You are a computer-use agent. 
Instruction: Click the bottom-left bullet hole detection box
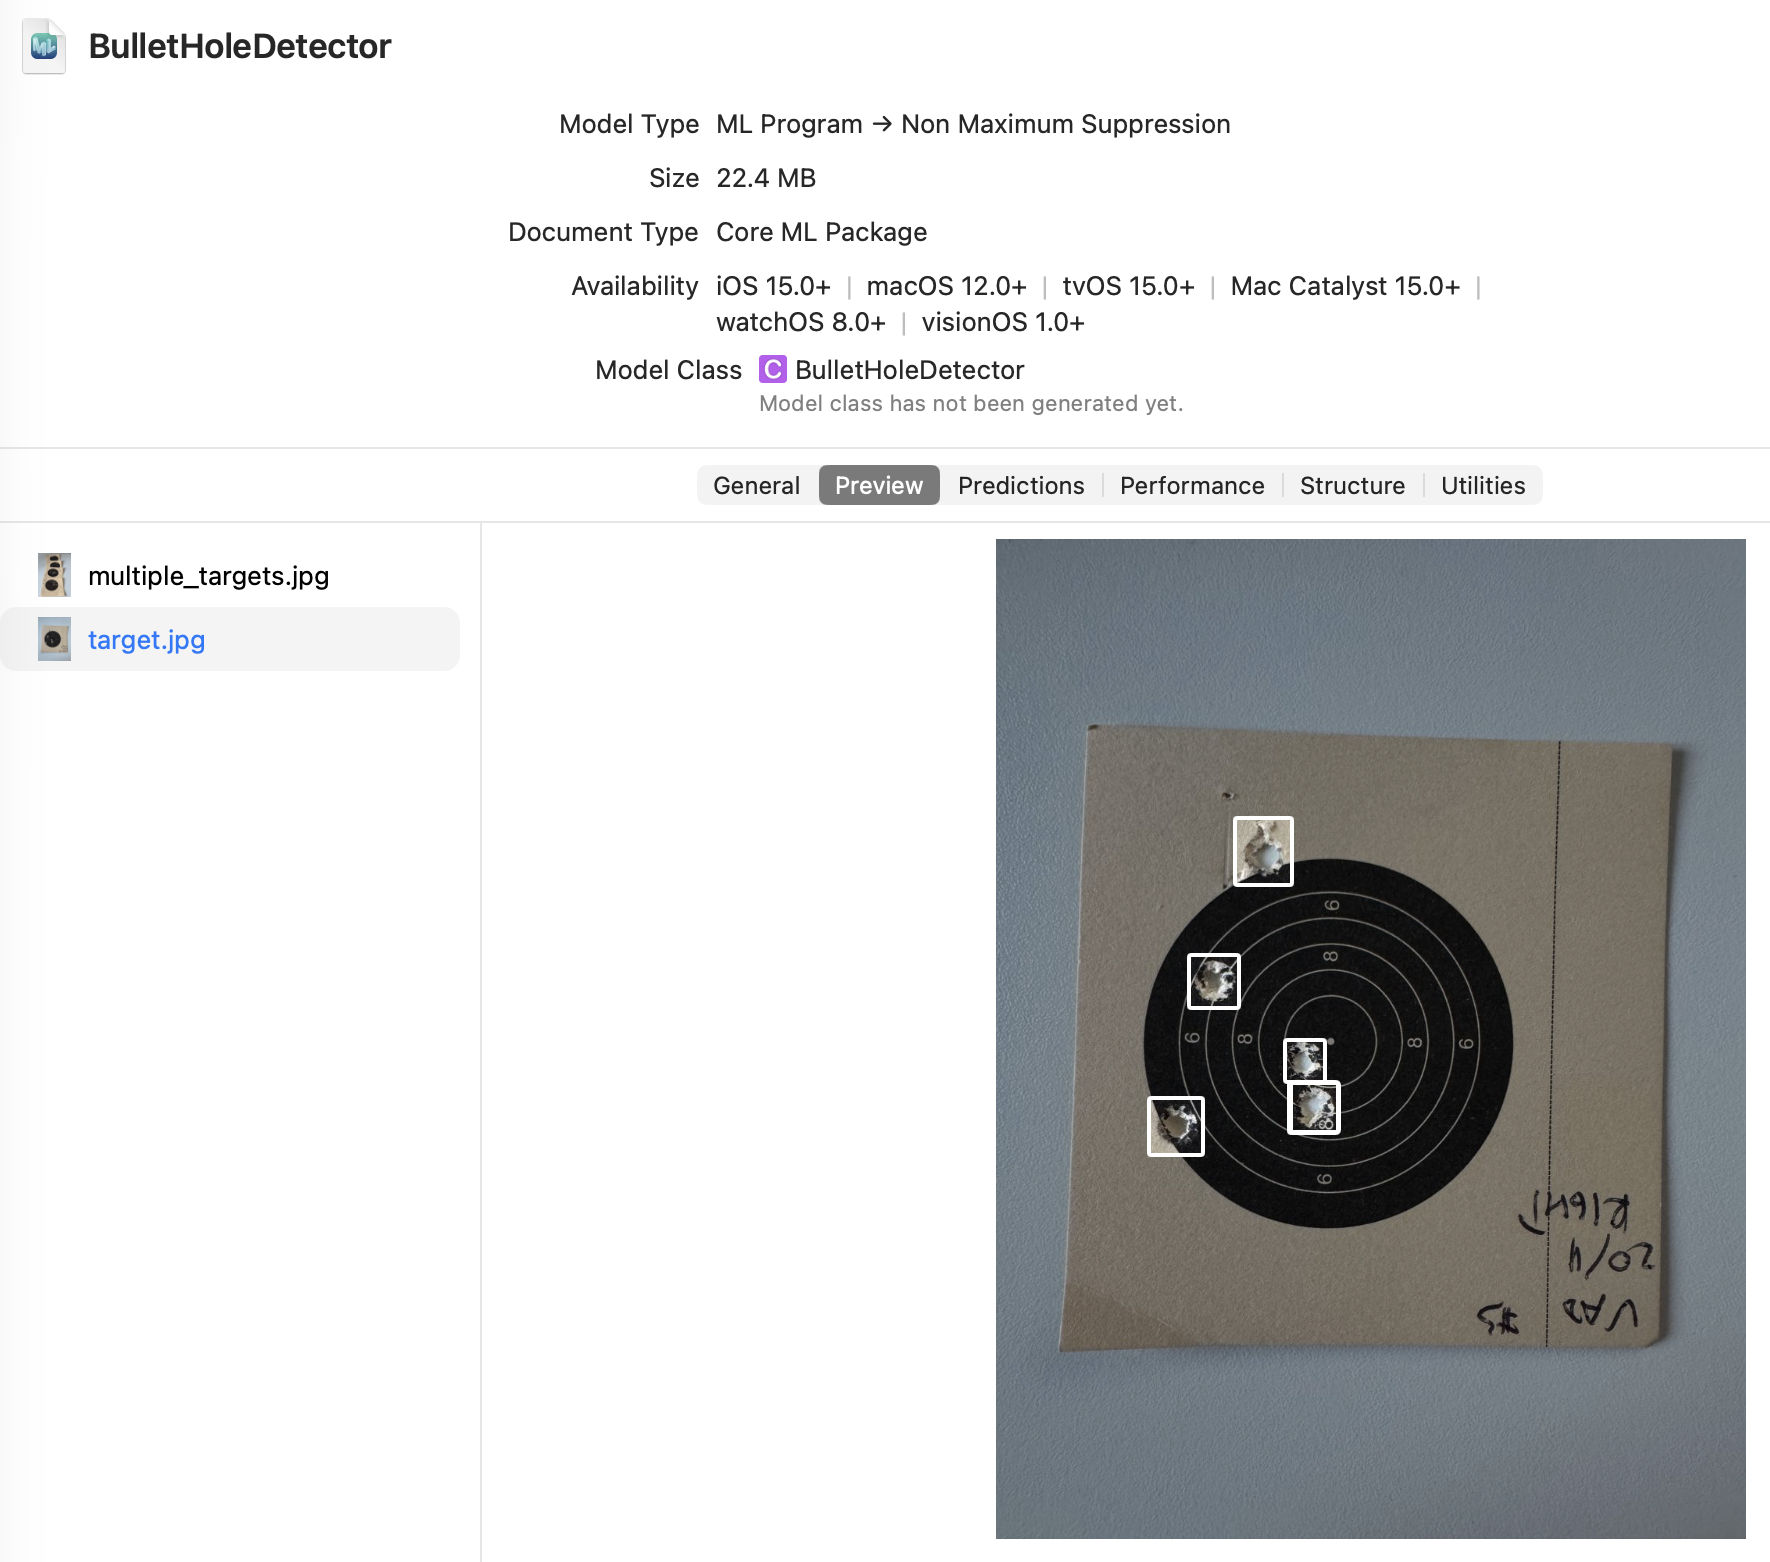tap(1175, 1126)
